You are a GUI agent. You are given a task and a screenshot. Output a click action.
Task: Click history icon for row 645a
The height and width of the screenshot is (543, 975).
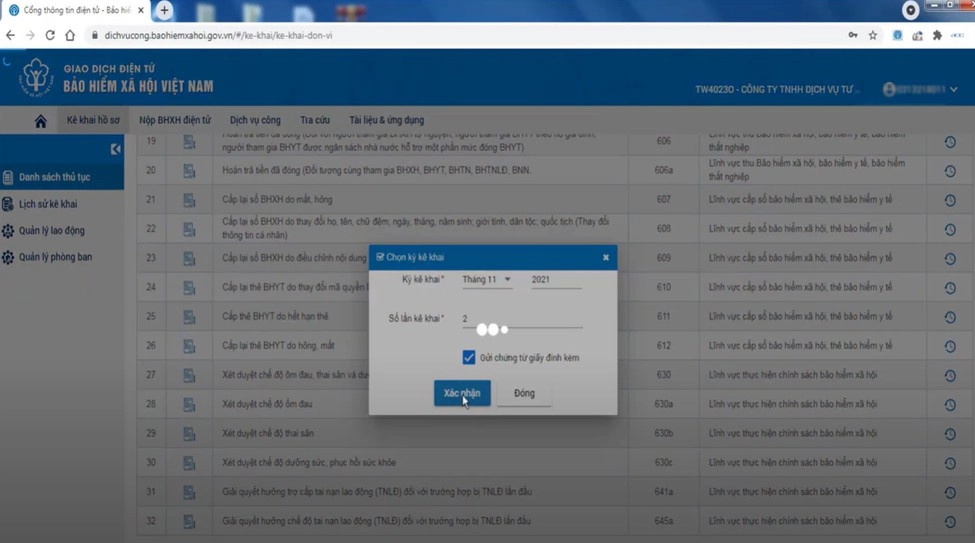949,522
